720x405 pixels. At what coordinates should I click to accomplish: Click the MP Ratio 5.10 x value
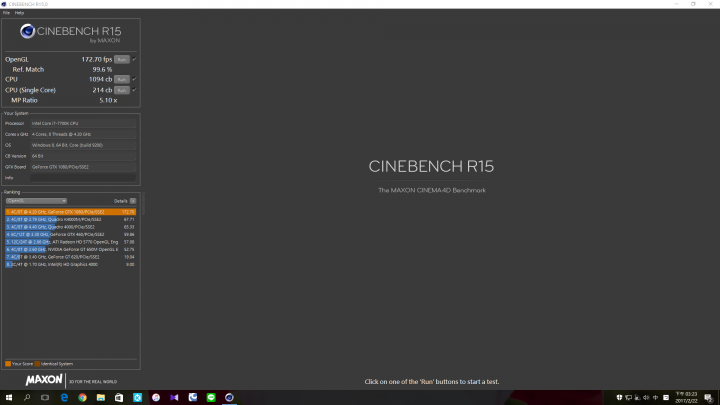click(108, 100)
